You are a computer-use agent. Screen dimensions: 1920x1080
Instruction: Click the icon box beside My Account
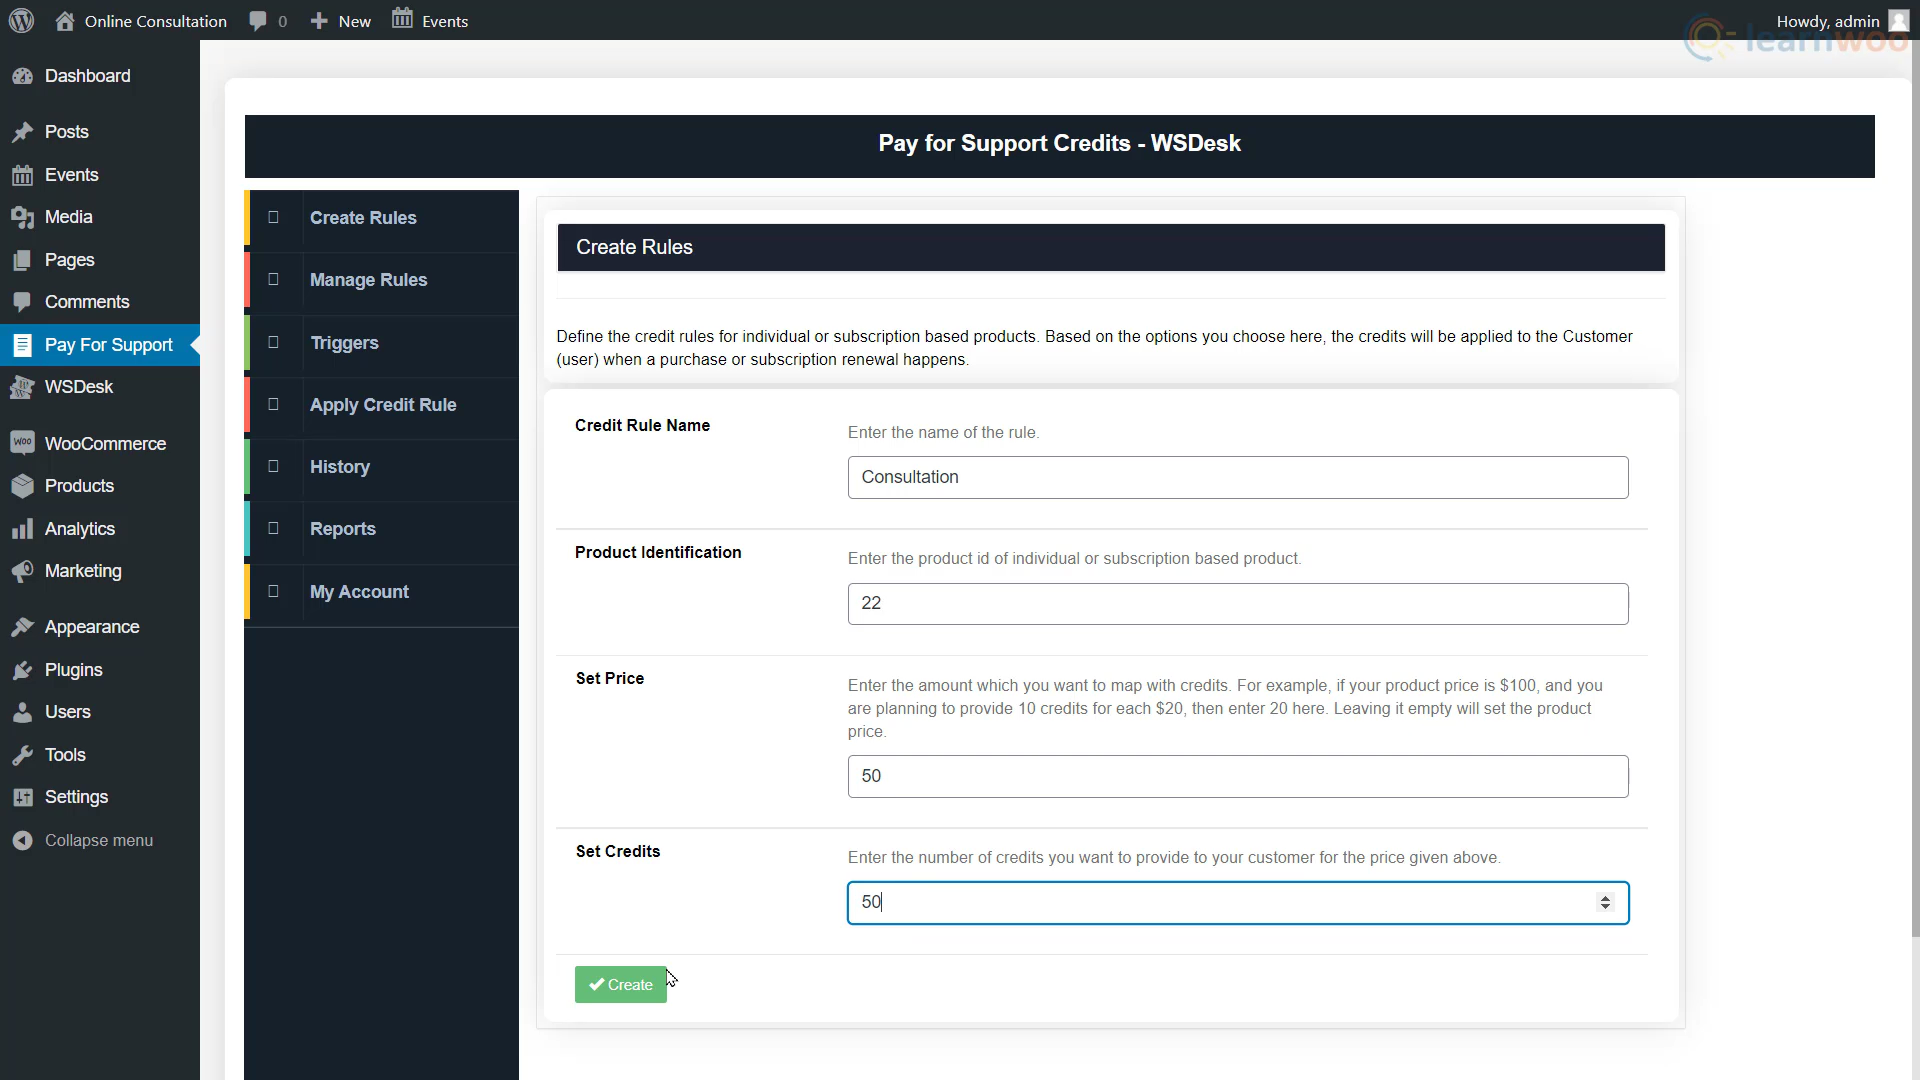(x=273, y=591)
